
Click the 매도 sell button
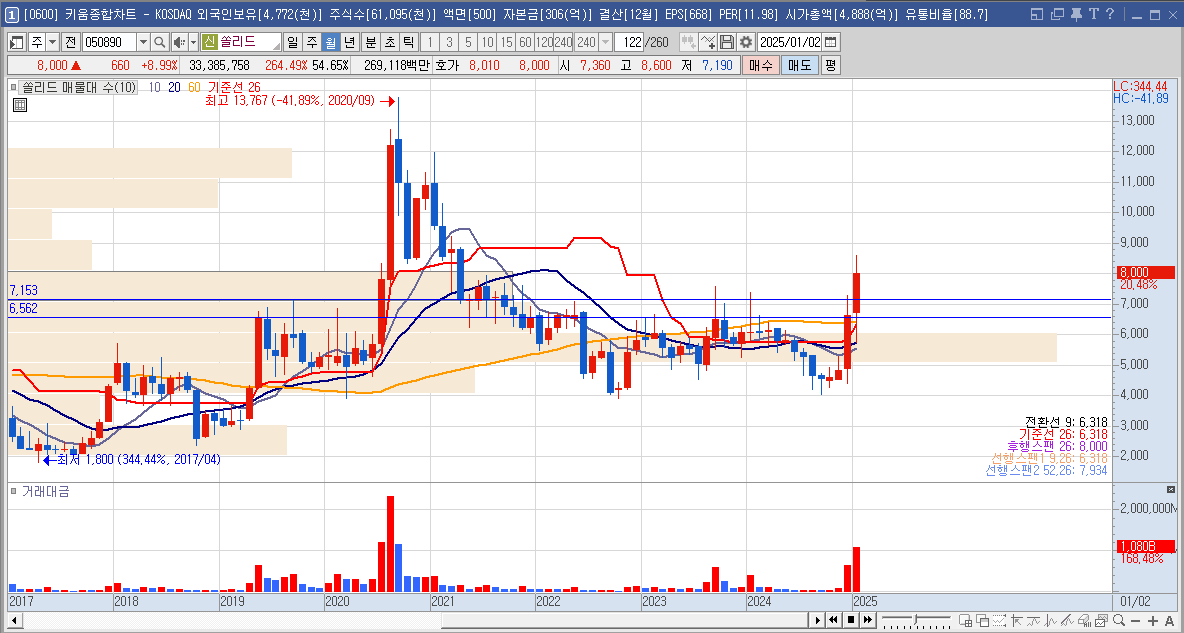tap(799, 65)
